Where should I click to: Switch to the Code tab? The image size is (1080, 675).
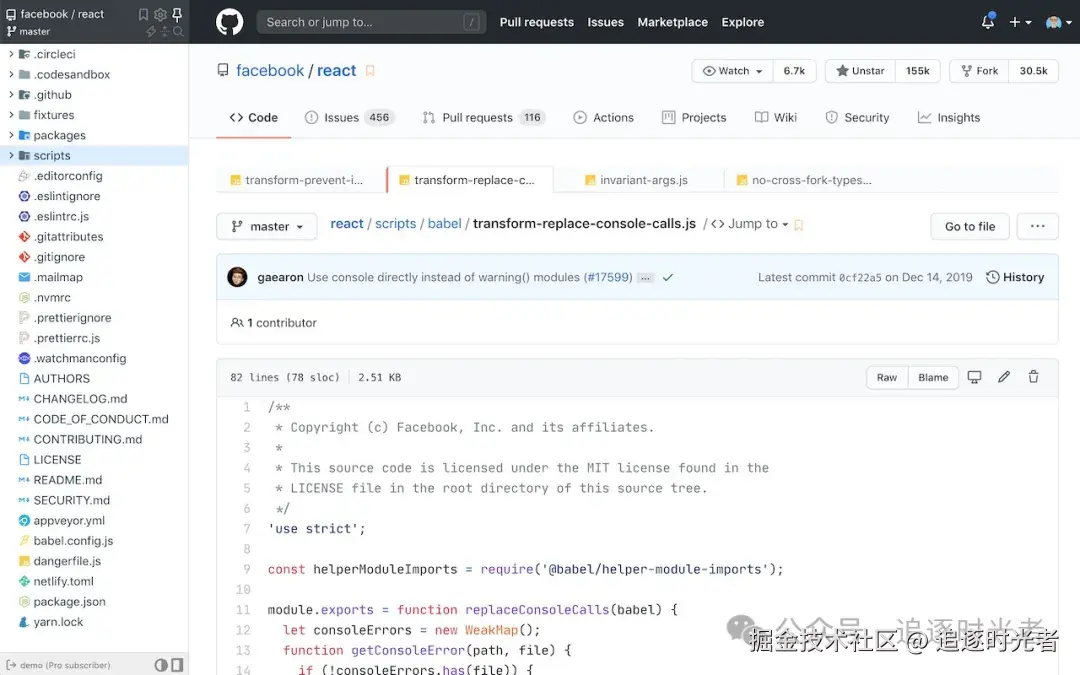coord(253,118)
